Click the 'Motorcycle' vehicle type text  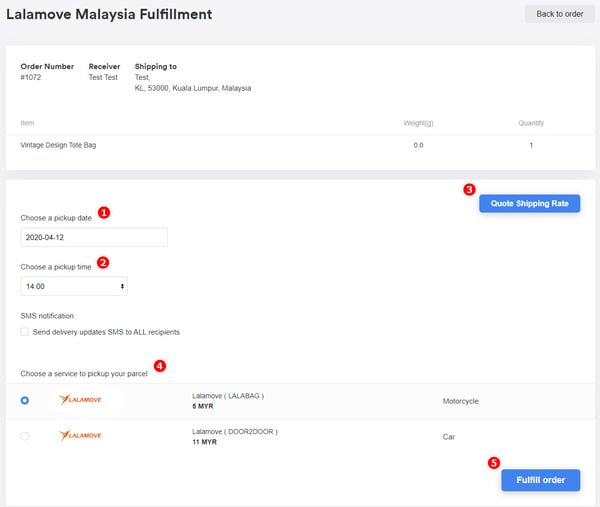click(461, 401)
